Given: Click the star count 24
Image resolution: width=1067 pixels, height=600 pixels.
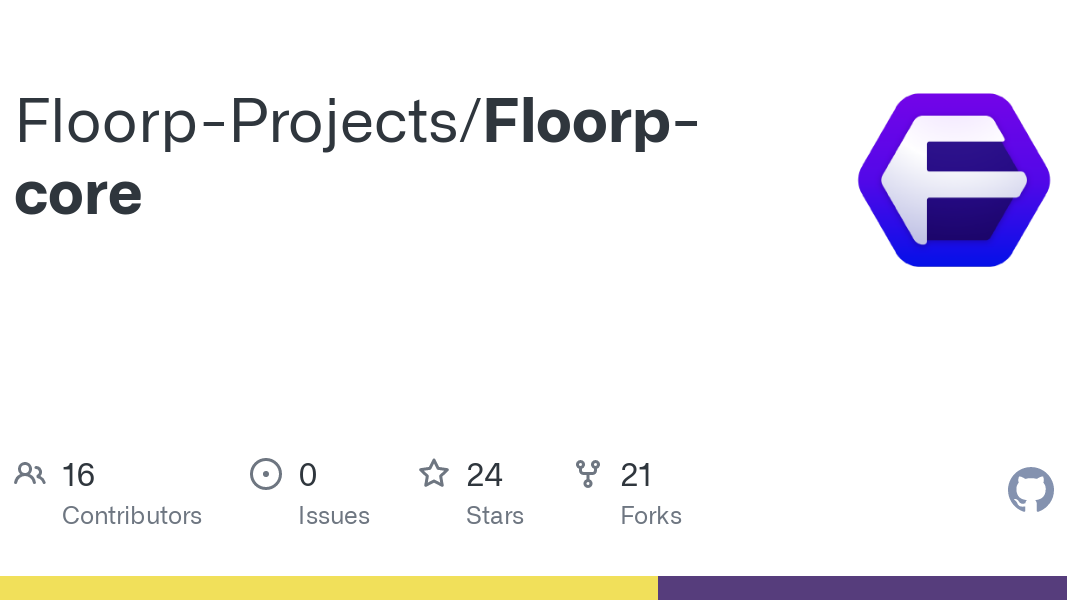Looking at the screenshot, I should (x=485, y=475).
